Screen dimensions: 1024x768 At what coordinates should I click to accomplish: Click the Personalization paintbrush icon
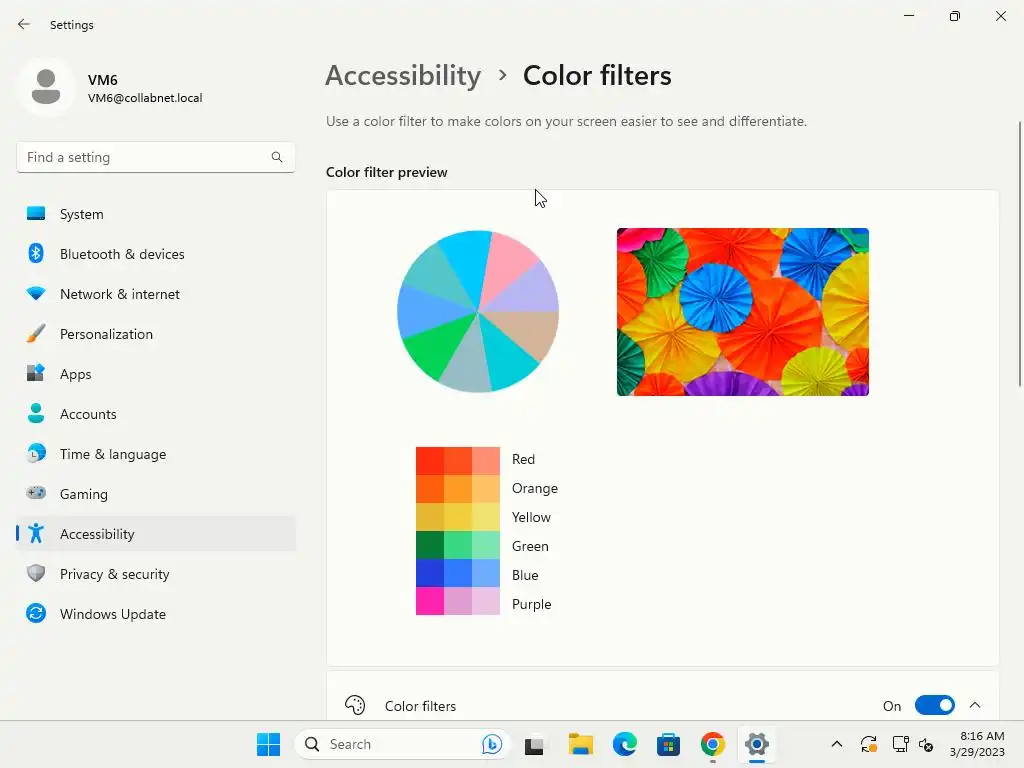36,334
